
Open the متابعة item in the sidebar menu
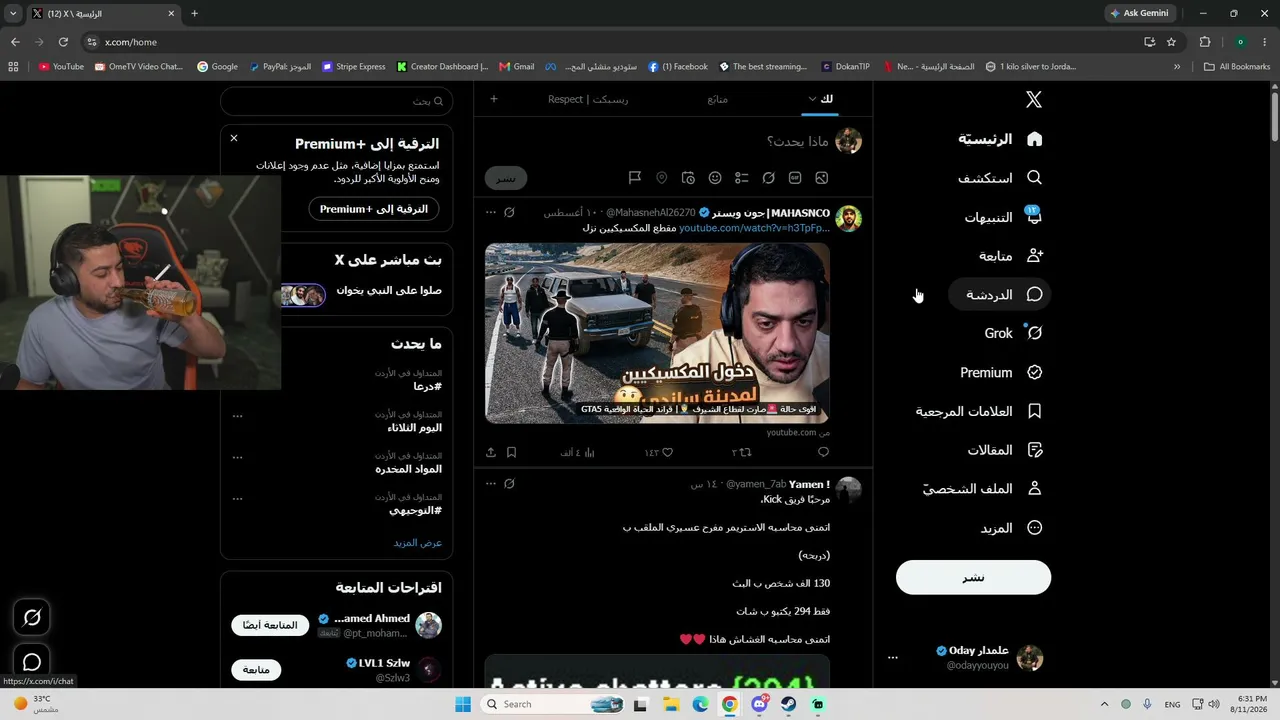pyautogui.click(x=1011, y=256)
